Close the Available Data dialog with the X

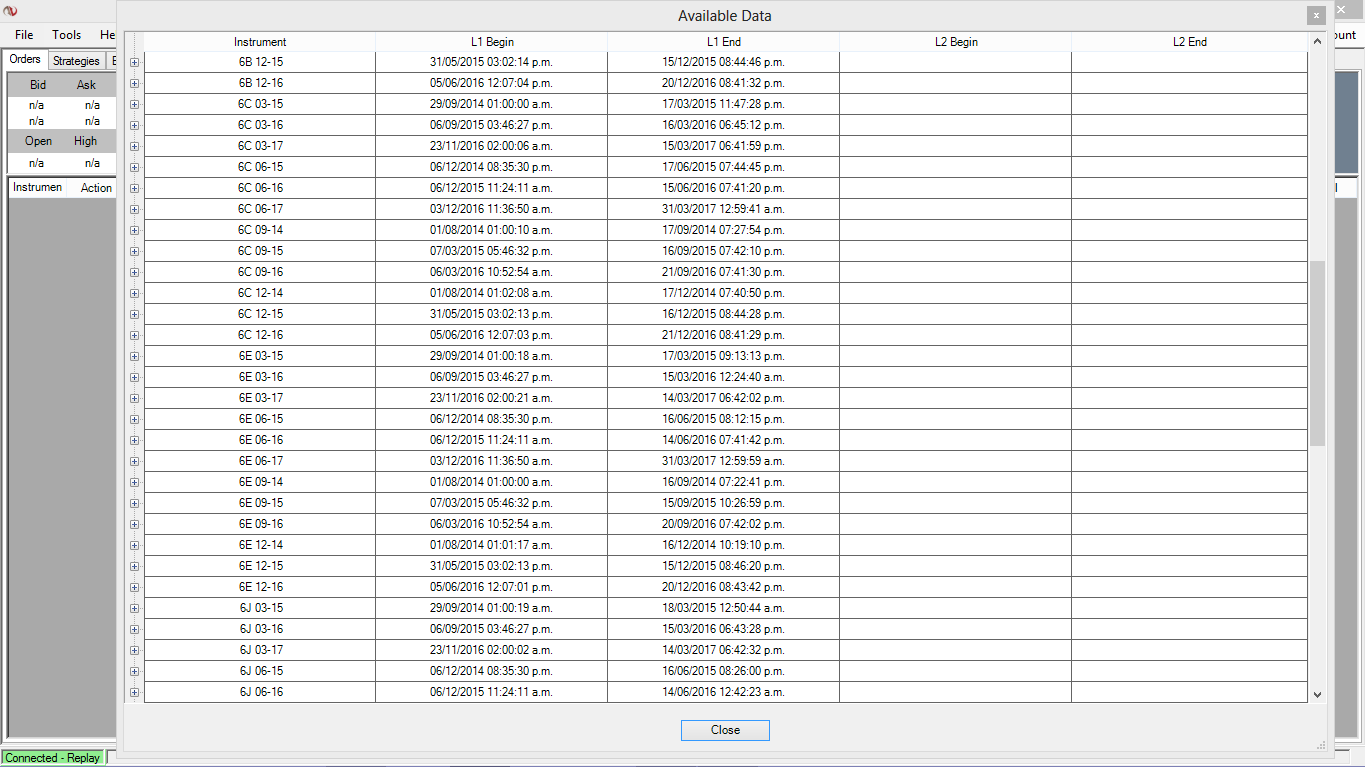point(1316,16)
